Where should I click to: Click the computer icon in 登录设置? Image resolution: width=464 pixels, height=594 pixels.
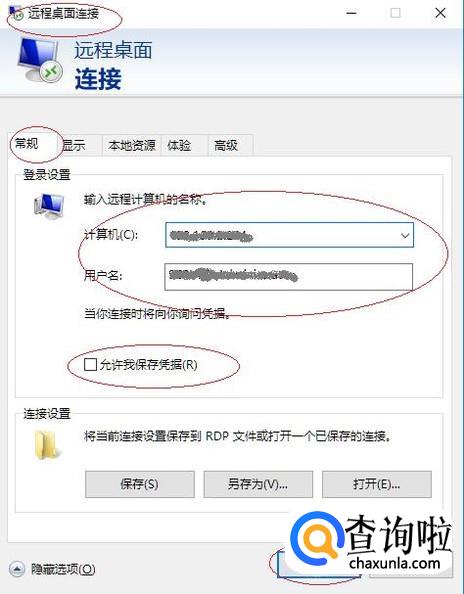pyautogui.click(x=48, y=206)
